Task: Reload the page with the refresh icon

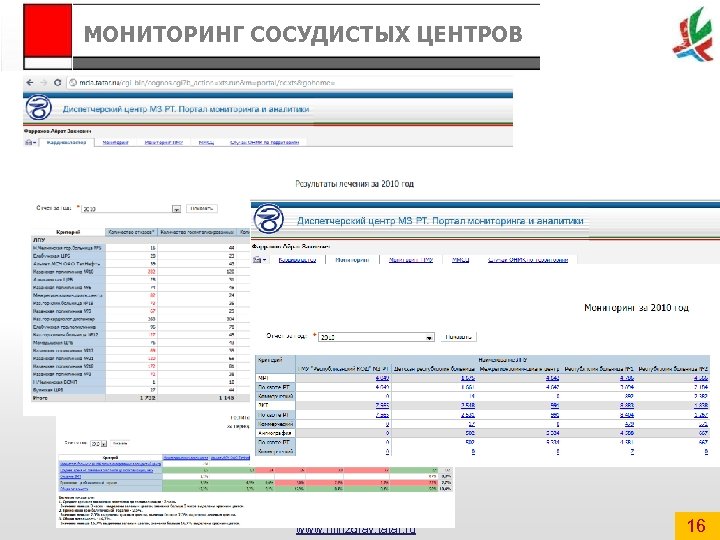Action: (x=57, y=83)
